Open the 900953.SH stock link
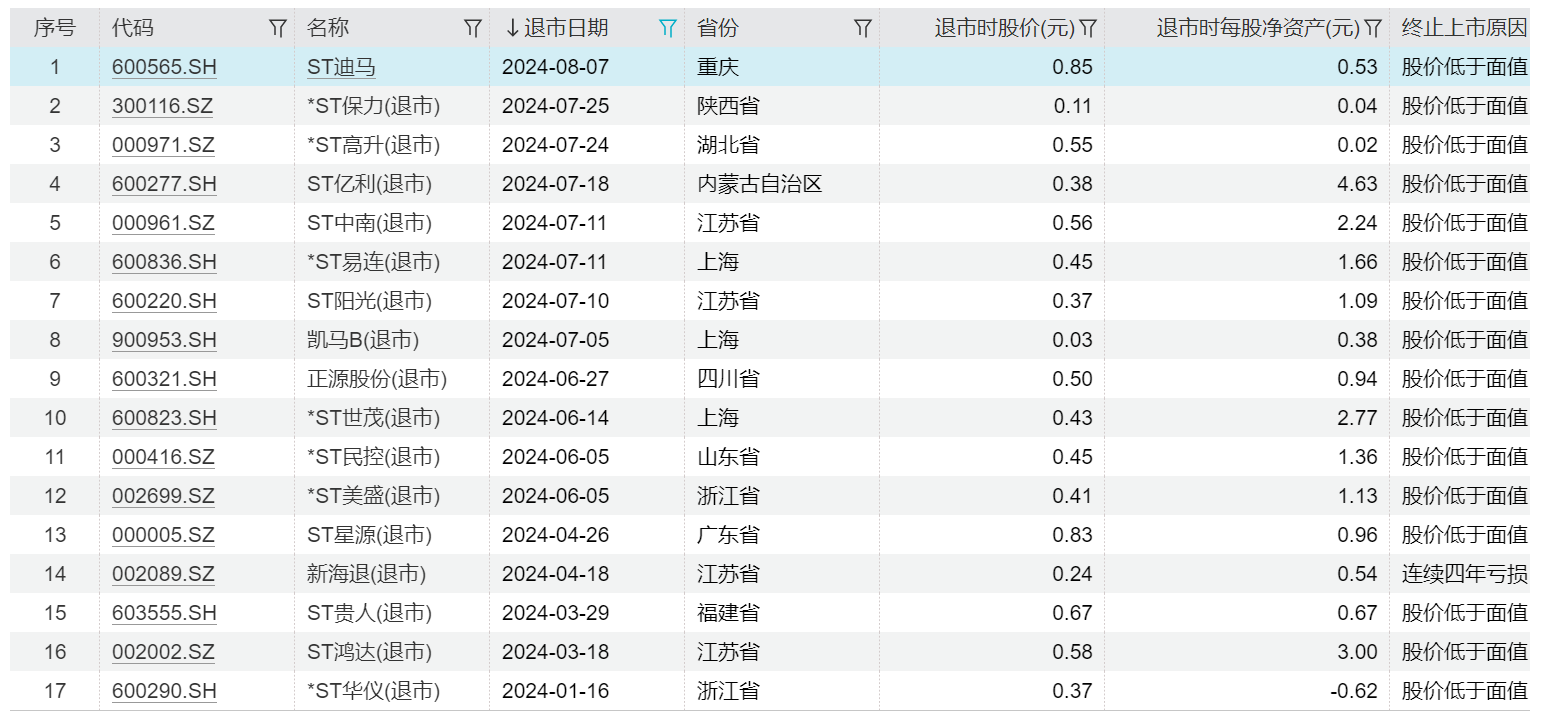1552x720 pixels. [164, 341]
